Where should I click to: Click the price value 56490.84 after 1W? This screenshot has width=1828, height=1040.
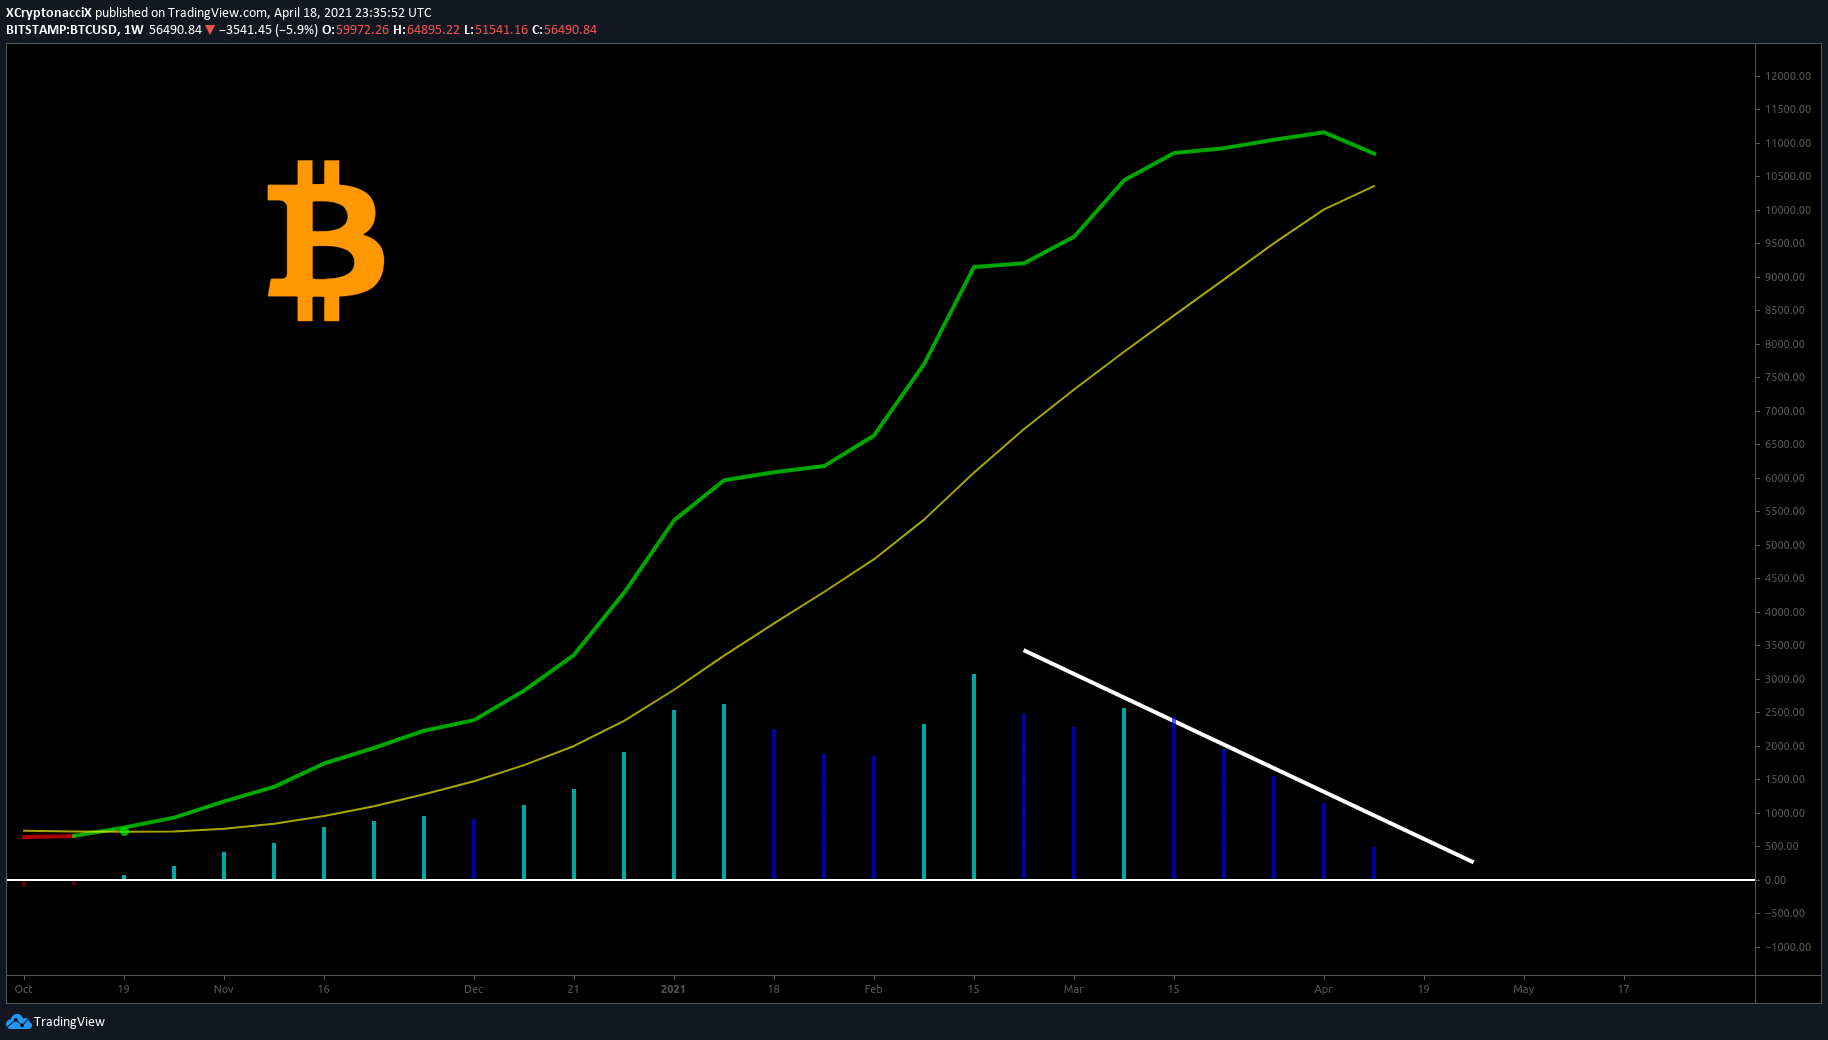point(175,30)
